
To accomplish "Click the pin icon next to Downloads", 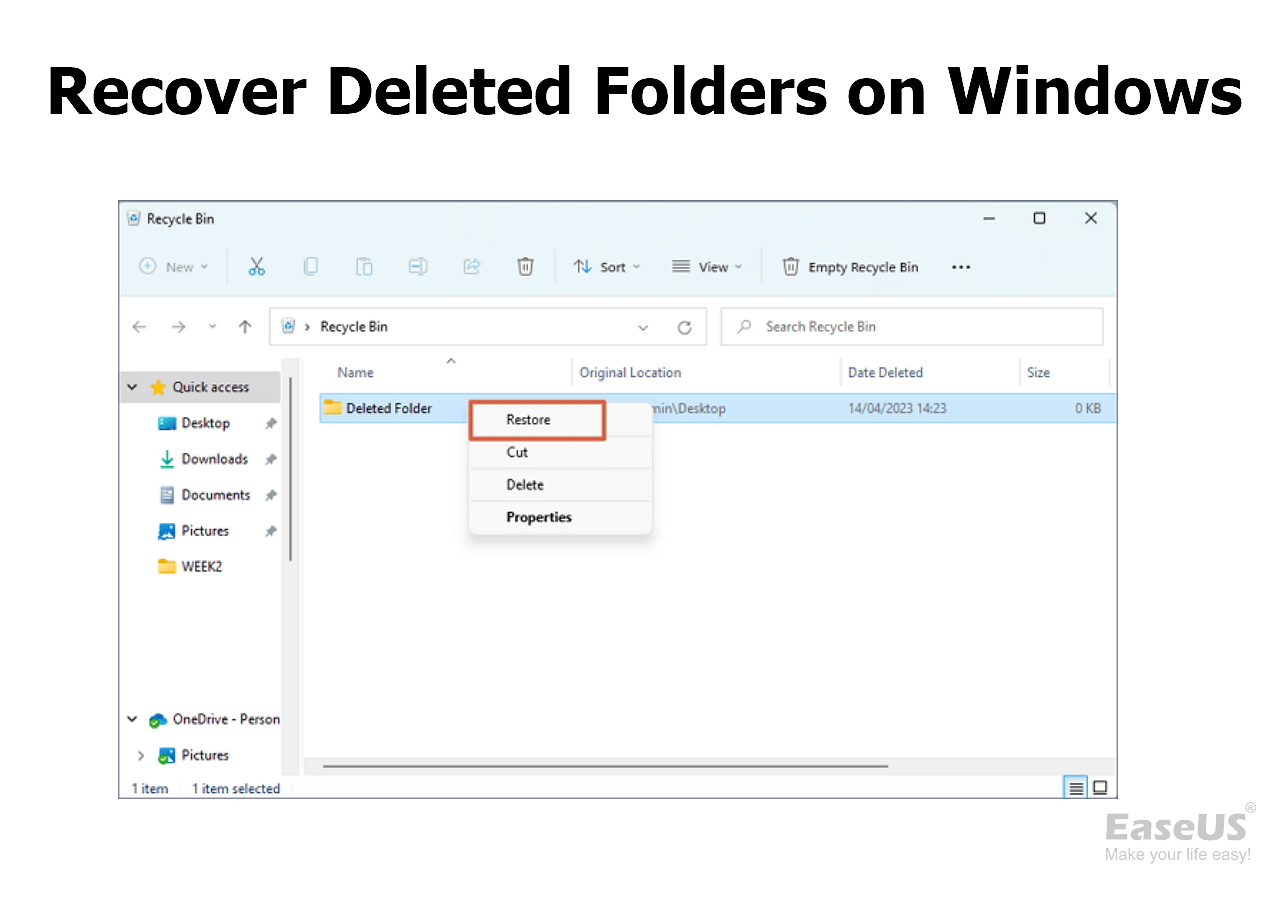I will coord(270,460).
